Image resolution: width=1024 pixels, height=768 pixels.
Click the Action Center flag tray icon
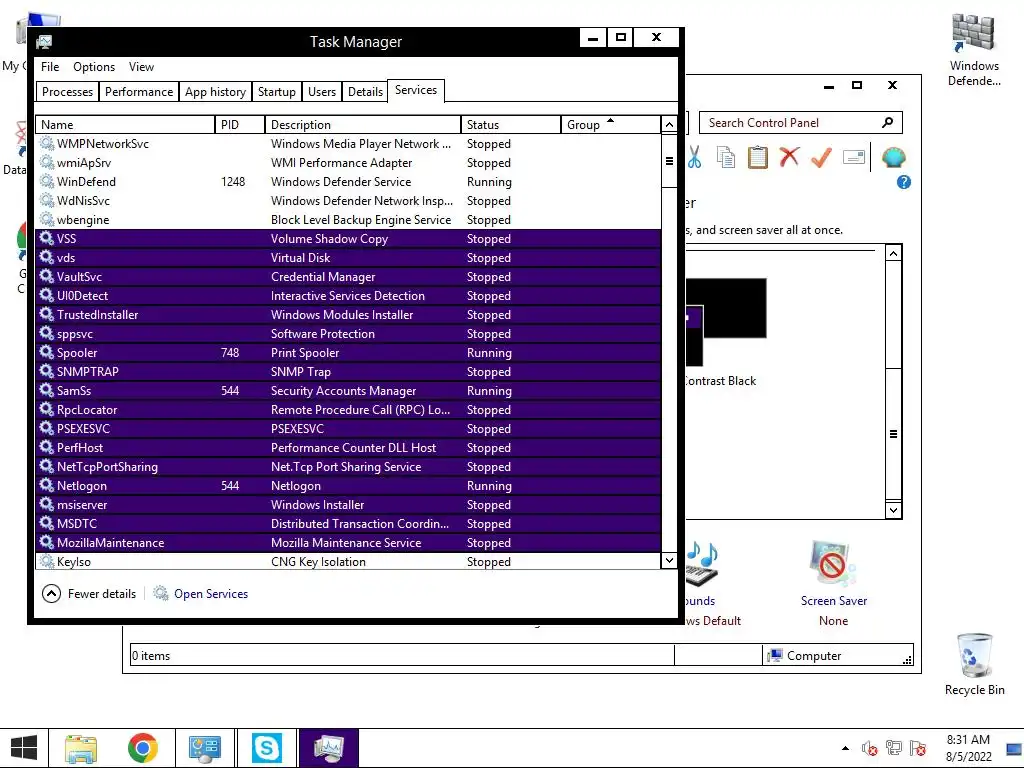pyautogui.click(x=918, y=748)
